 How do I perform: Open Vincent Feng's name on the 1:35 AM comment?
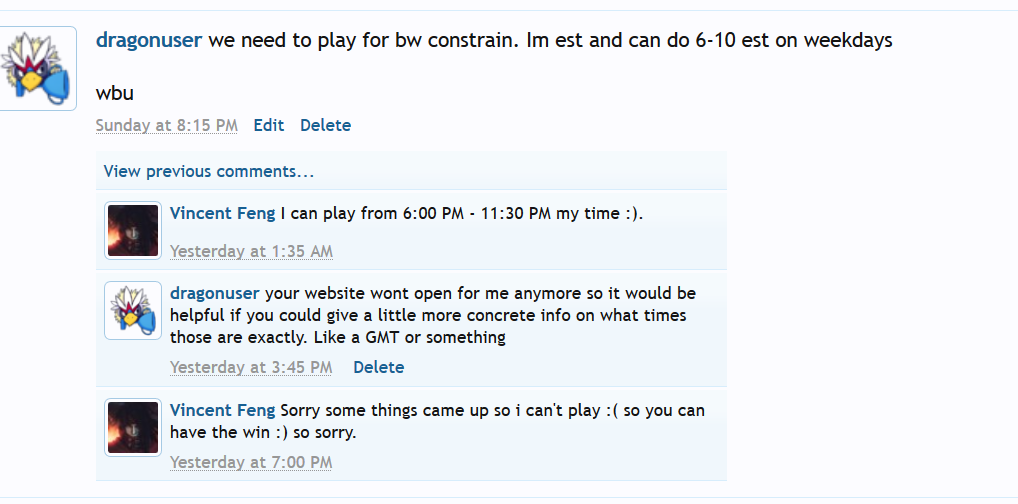click(223, 214)
